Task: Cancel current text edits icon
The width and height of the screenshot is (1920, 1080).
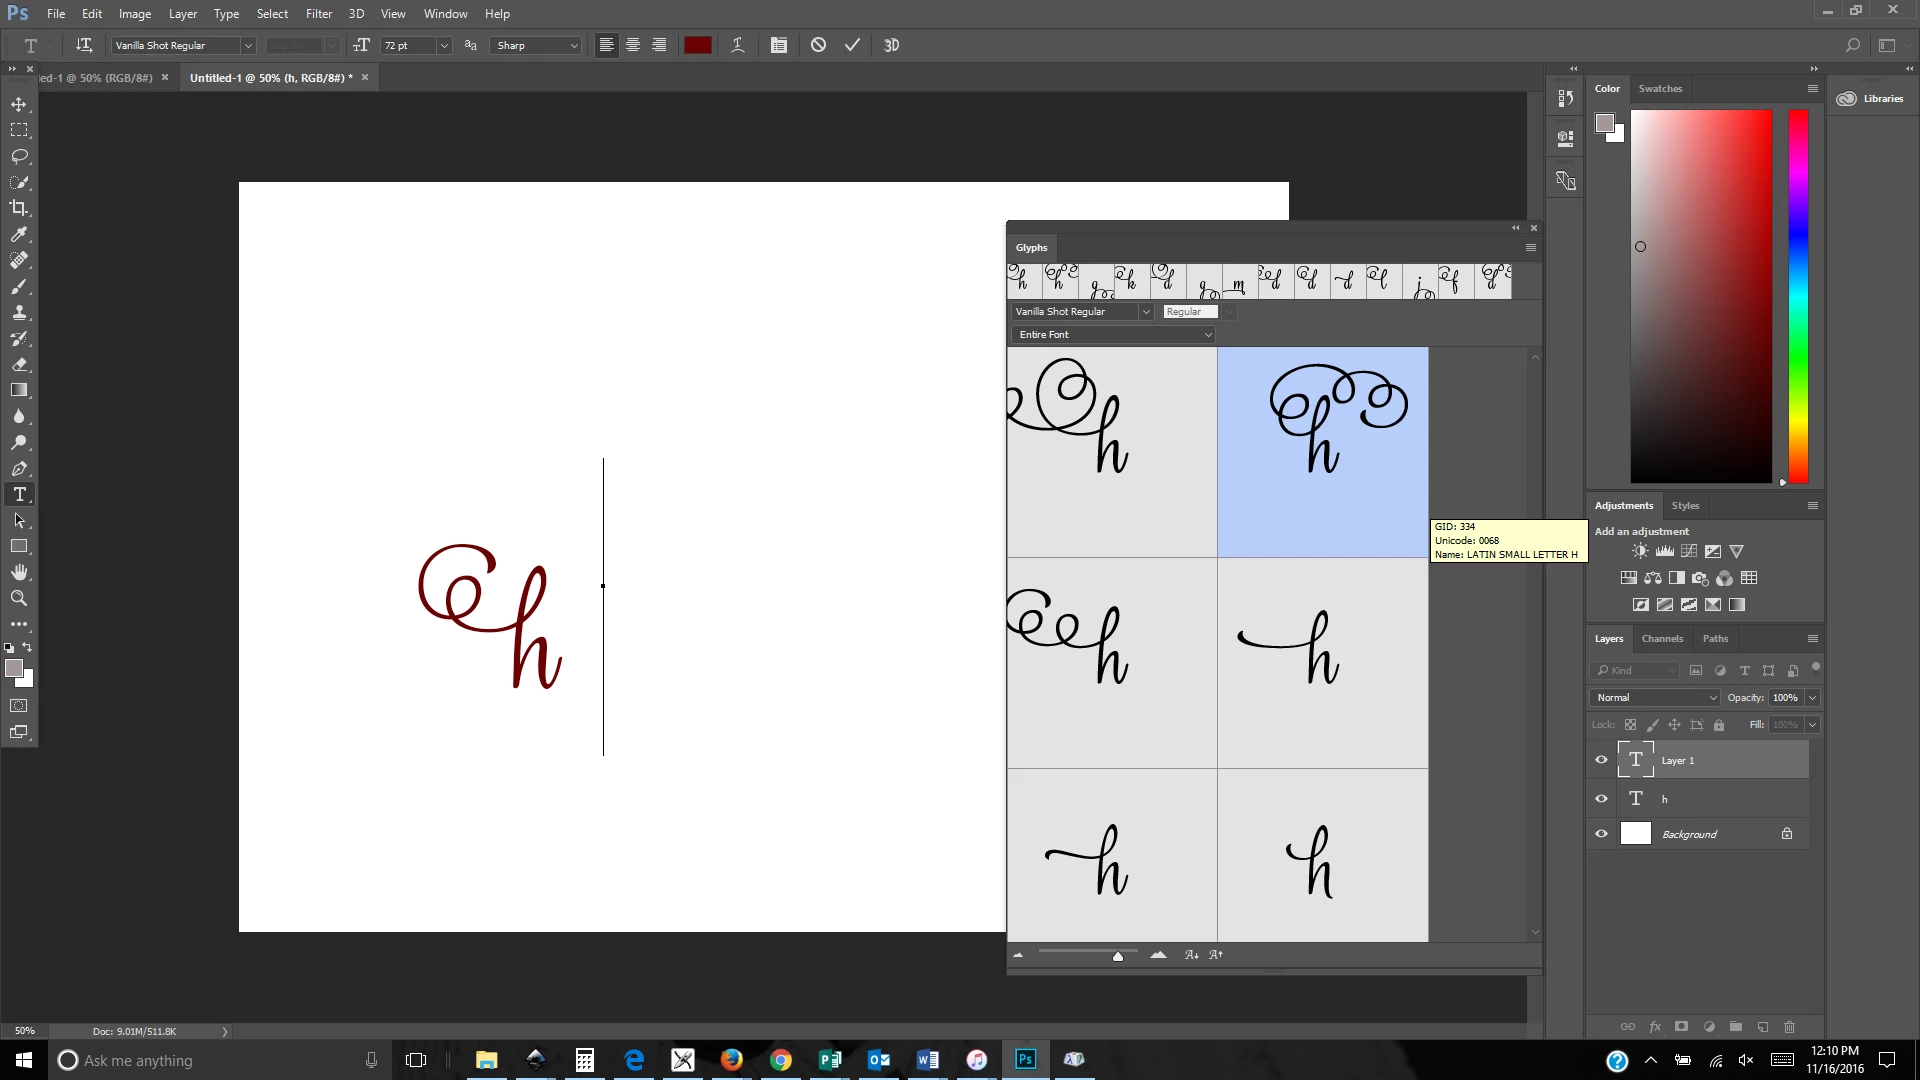Action: tap(818, 45)
